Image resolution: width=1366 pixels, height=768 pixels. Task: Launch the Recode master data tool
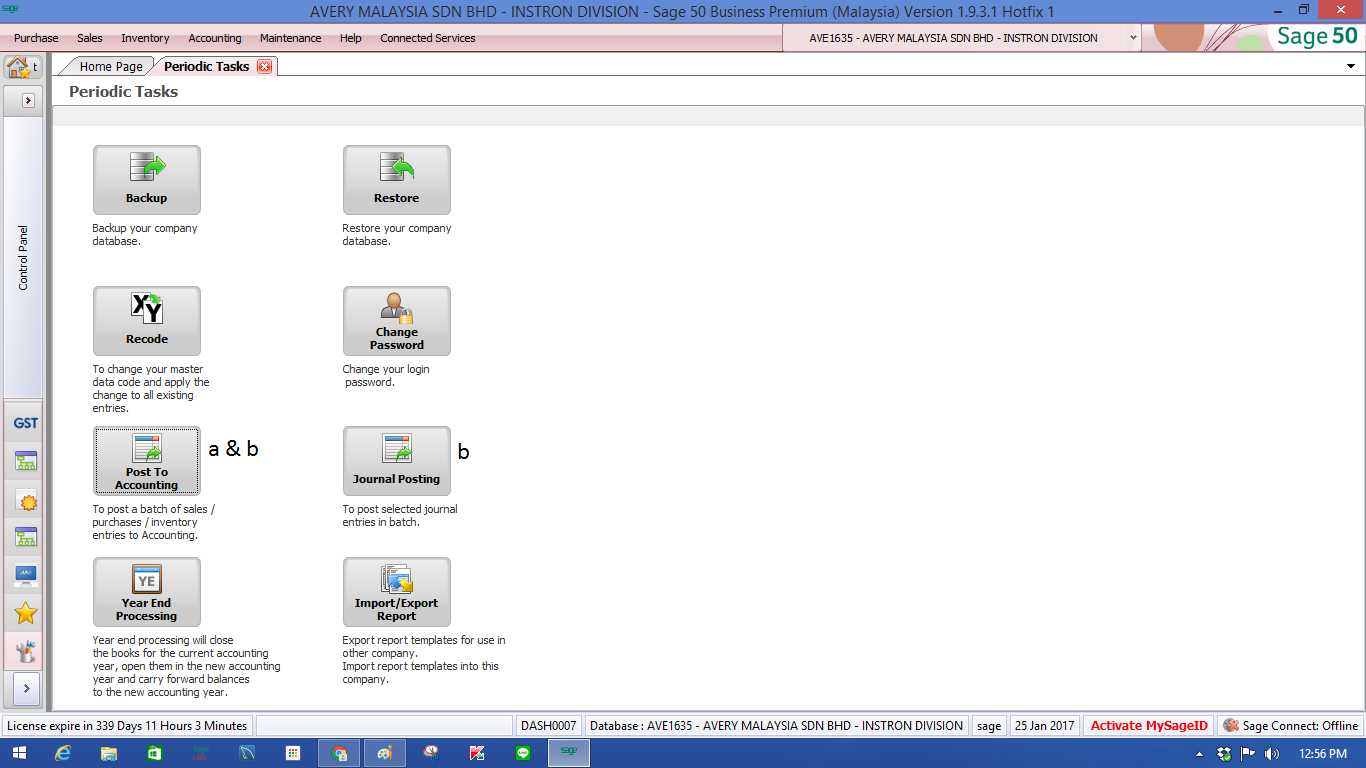(147, 321)
